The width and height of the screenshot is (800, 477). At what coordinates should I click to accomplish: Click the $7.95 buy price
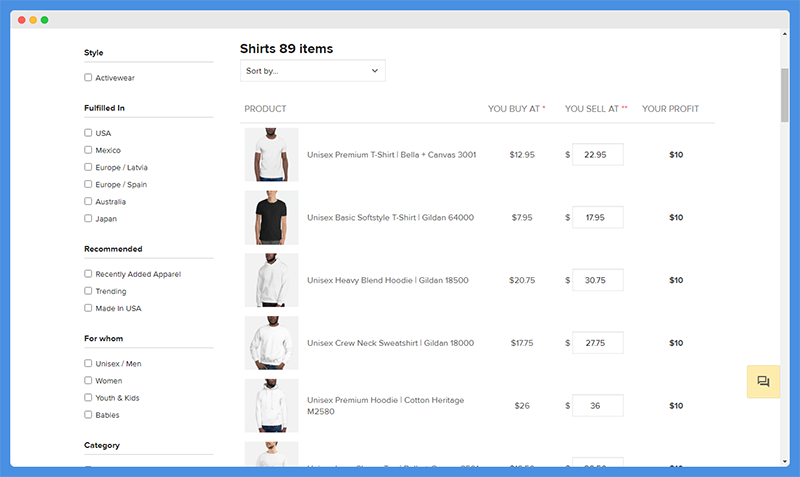coord(522,217)
